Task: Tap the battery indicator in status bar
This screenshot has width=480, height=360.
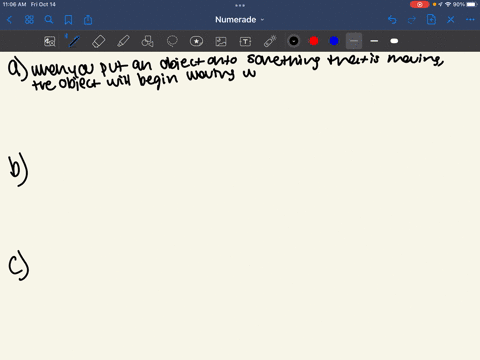Action: [x=472, y=5]
